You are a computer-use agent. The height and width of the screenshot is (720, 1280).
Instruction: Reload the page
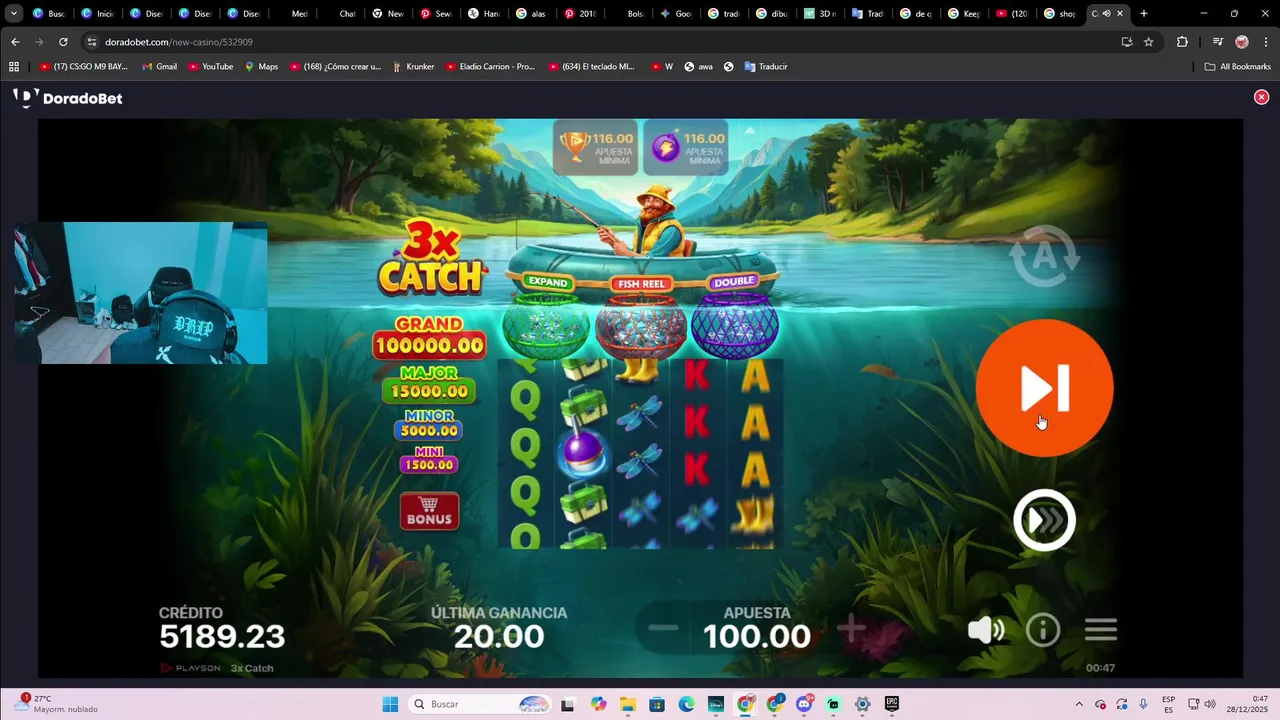pos(63,42)
